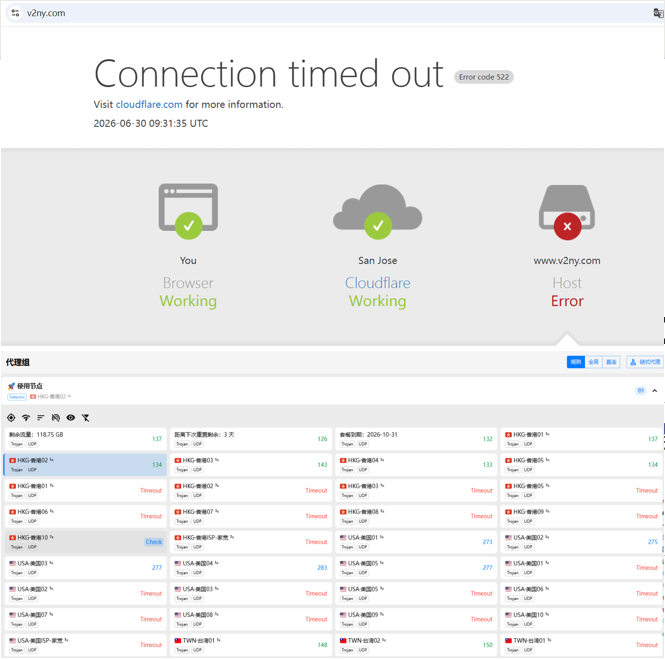This screenshot has width=665, height=659.
Task: Select the USA-美国10 node card
Action: click(581, 619)
